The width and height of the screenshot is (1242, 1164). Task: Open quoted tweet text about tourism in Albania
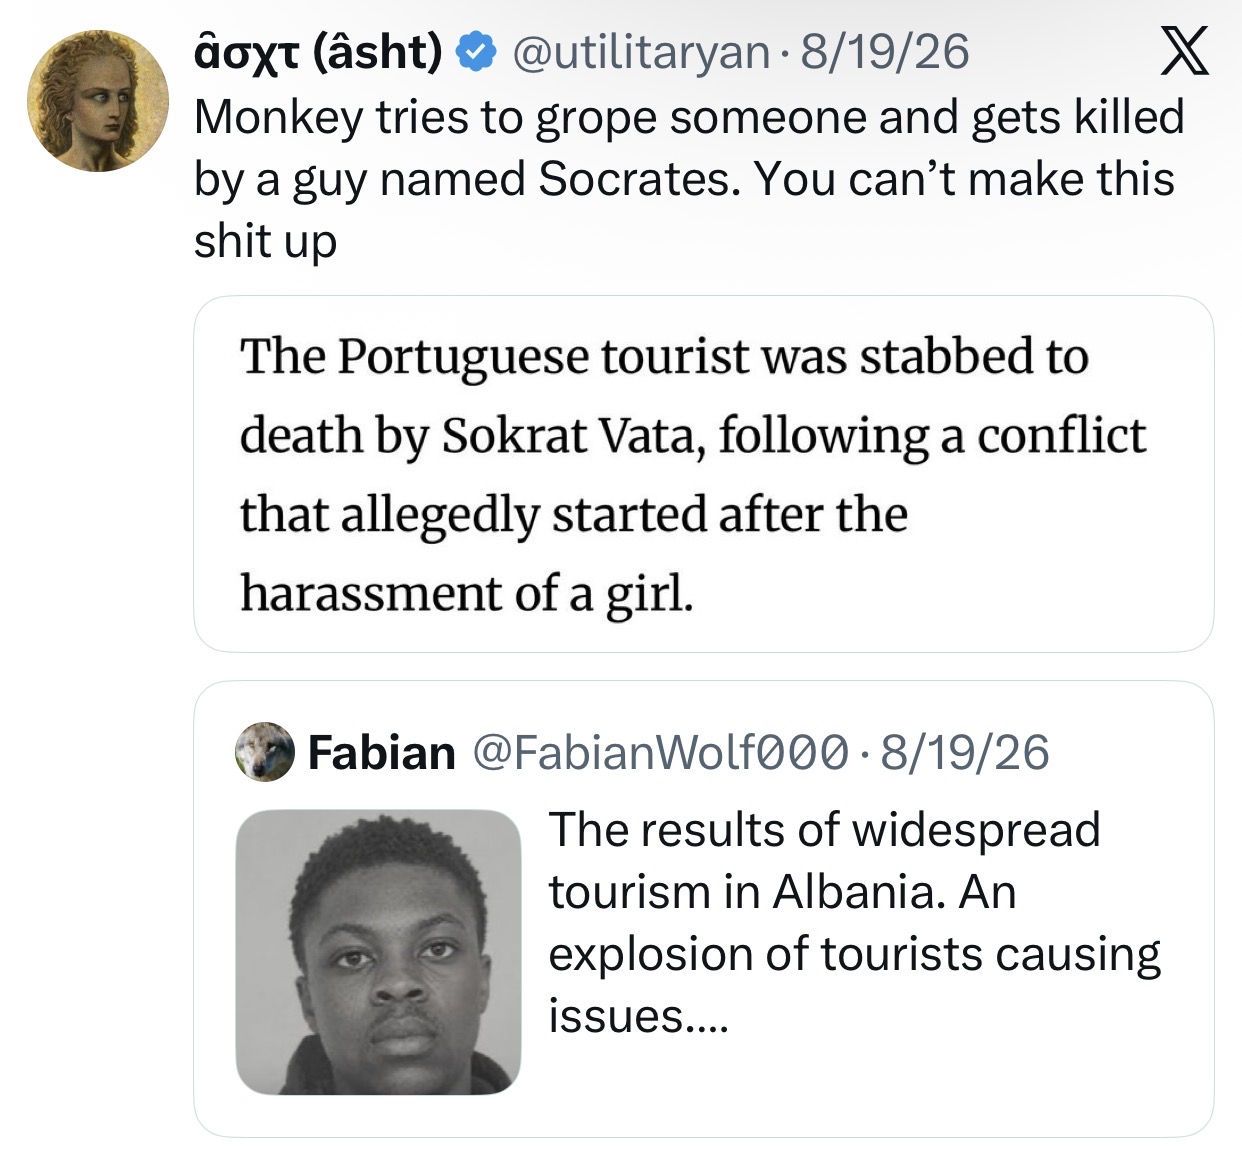854,922
